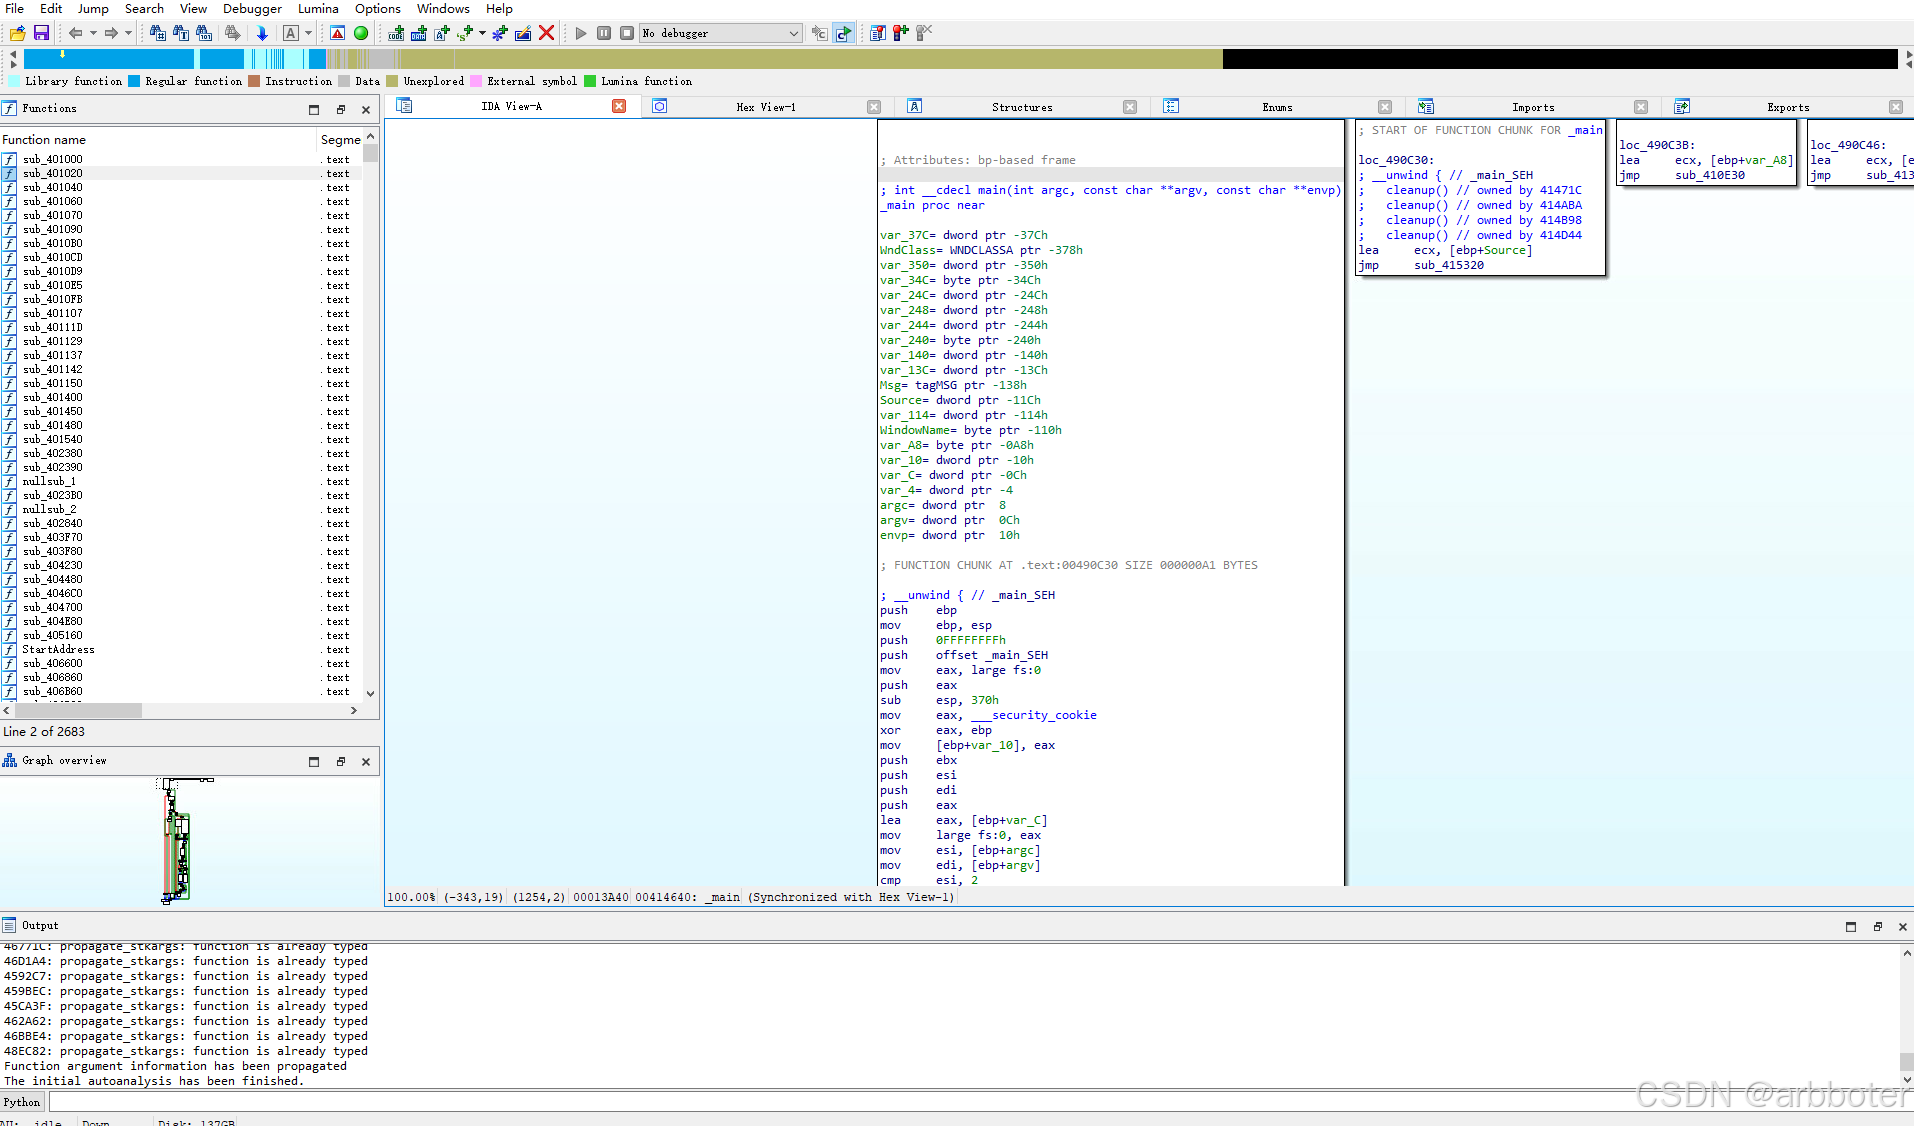
Task: Open a file with the folder icon
Action: pos(17,33)
